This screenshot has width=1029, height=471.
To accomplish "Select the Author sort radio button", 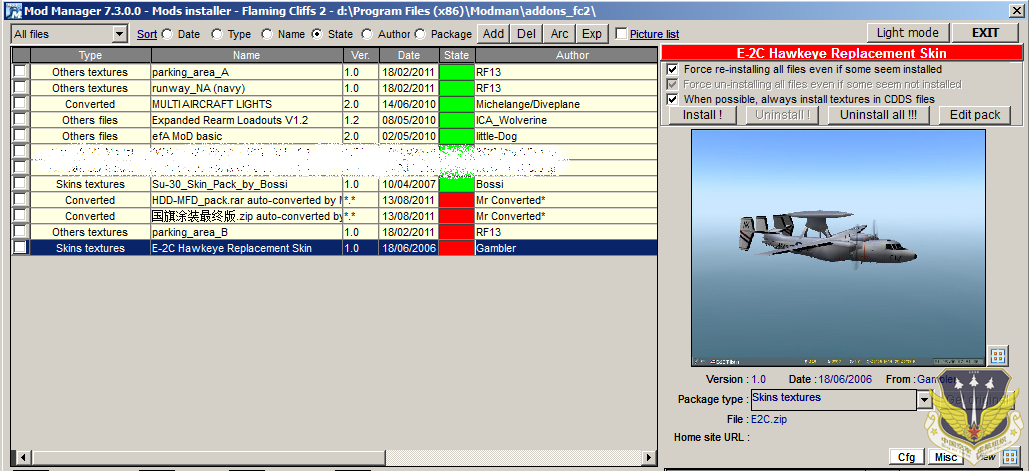I will (x=367, y=34).
